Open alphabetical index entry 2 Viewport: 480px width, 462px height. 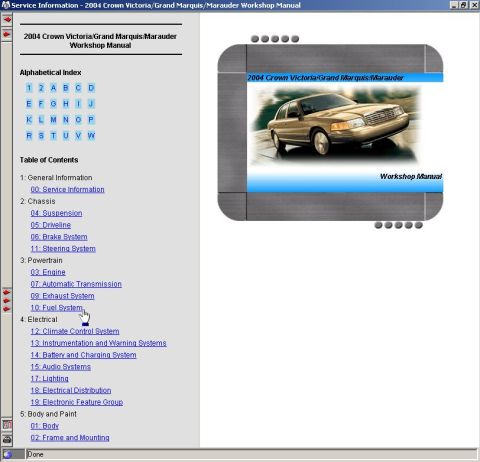[41, 88]
